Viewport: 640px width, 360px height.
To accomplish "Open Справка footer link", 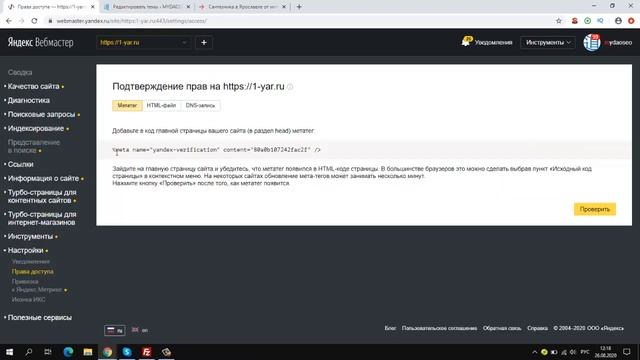I will (537, 328).
